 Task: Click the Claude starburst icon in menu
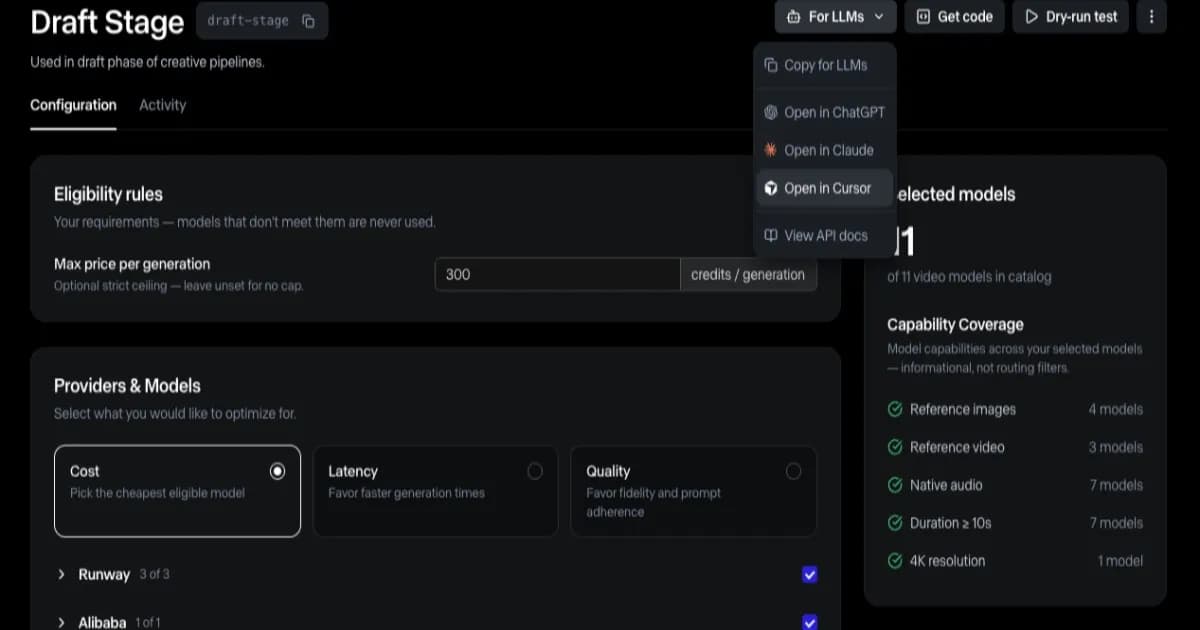770,150
